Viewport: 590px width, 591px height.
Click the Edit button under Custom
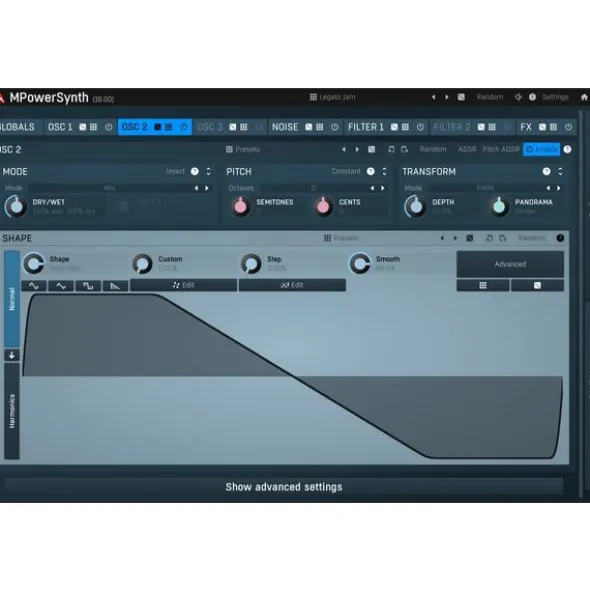[184, 285]
